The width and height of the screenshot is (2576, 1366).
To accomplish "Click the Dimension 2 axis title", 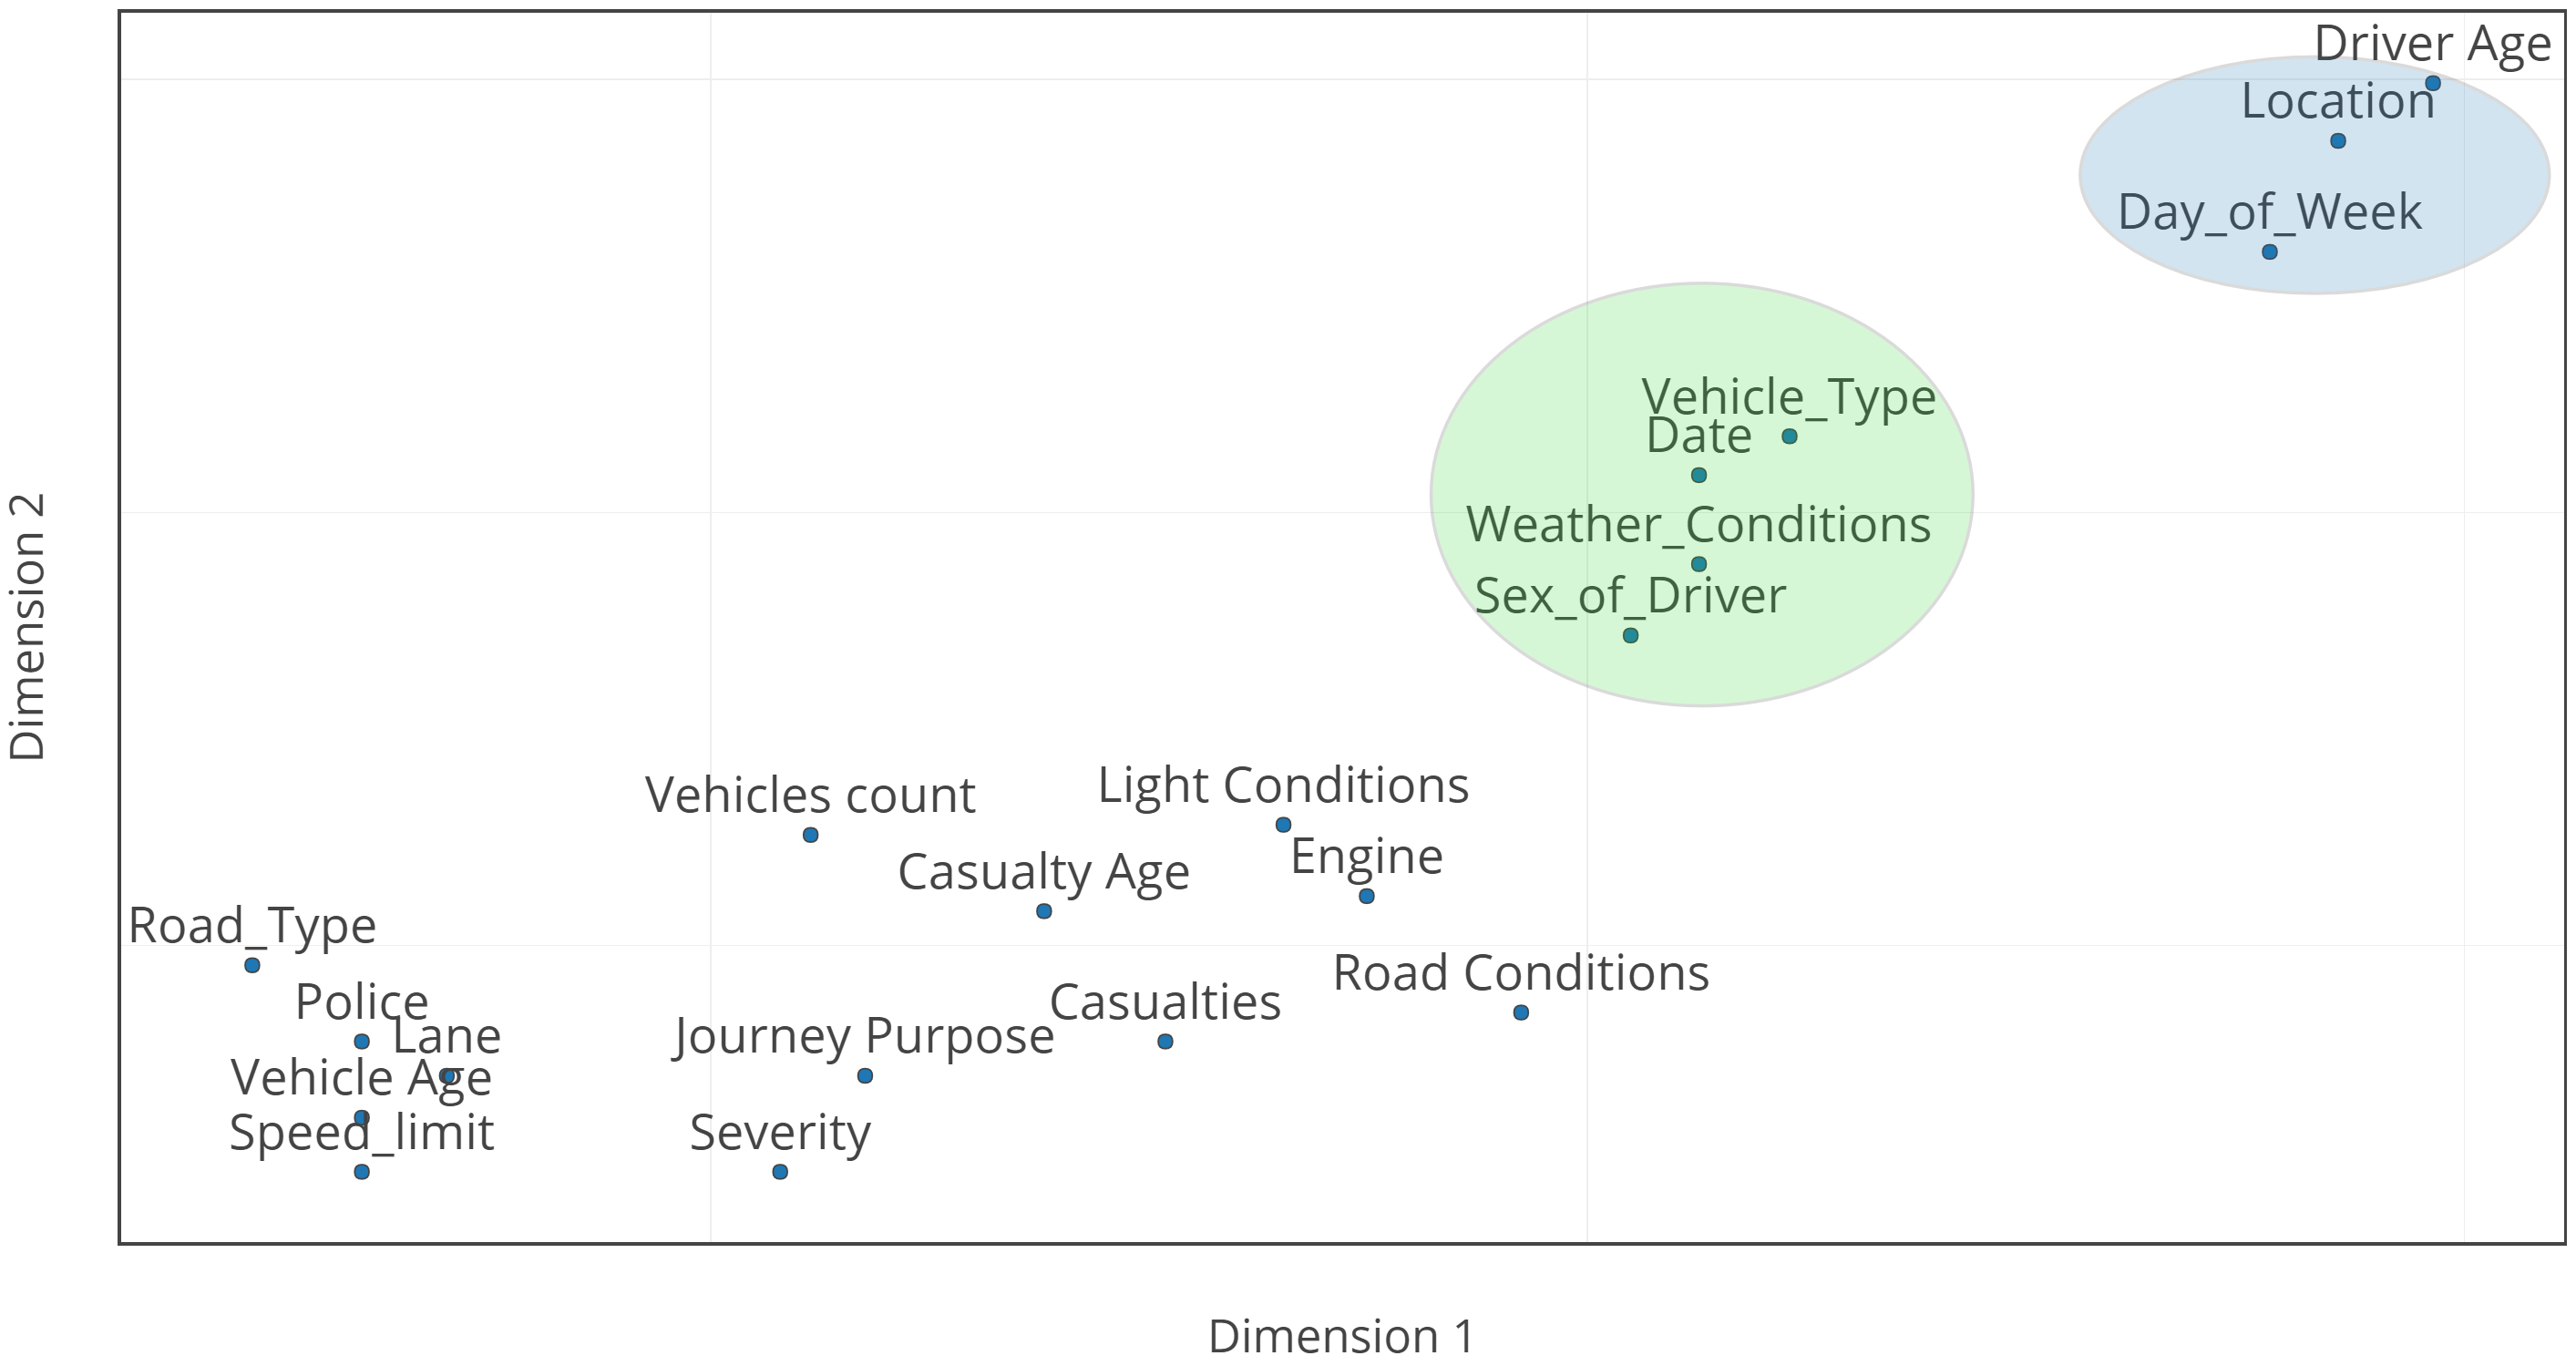I will tap(27, 626).
